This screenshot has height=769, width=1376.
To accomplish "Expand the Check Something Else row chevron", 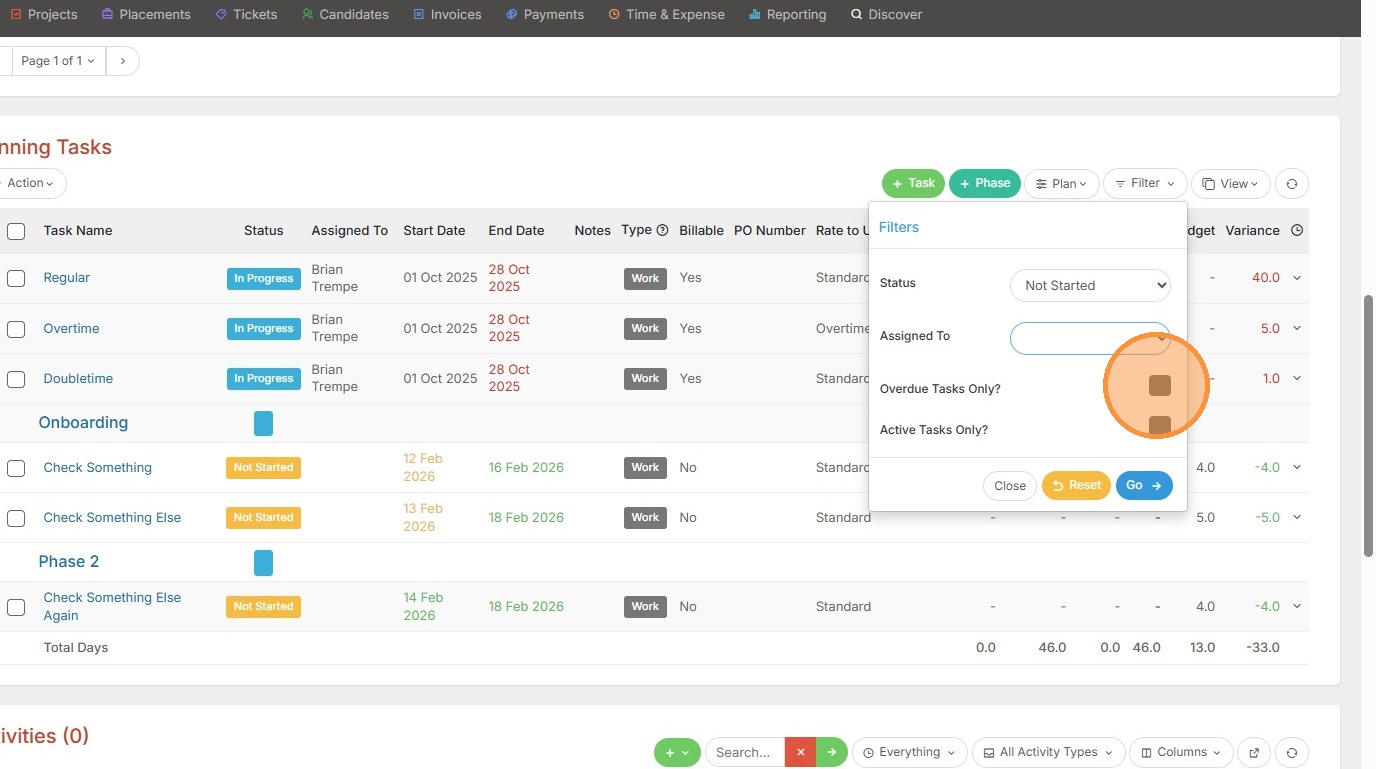I will click(1297, 518).
